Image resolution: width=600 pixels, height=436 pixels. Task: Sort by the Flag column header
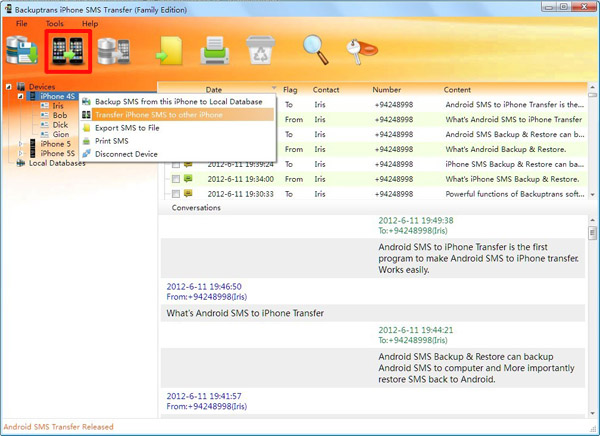click(x=290, y=90)
